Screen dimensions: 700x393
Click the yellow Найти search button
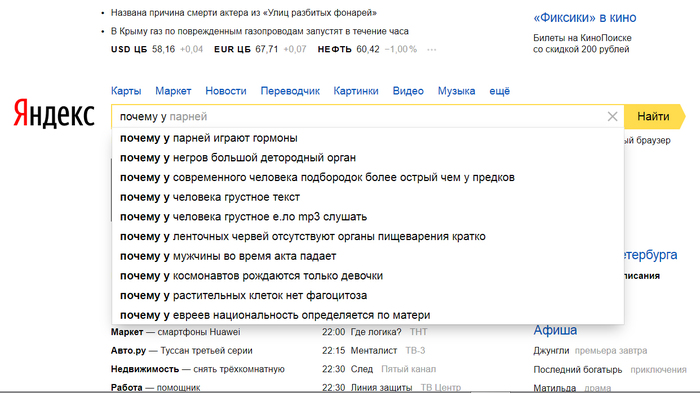point(654,117)
